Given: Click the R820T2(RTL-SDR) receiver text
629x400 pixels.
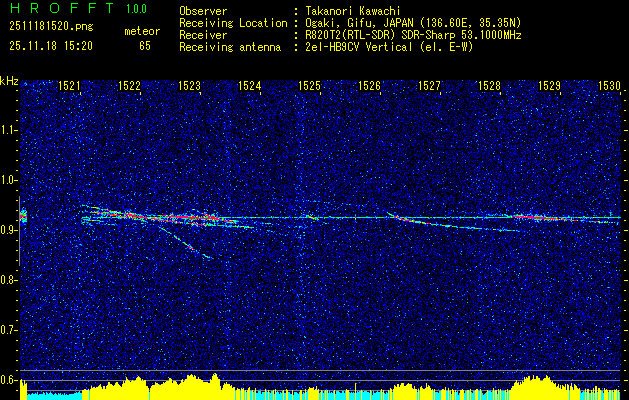Looking at the screenshot, I should tap(413, 35).
